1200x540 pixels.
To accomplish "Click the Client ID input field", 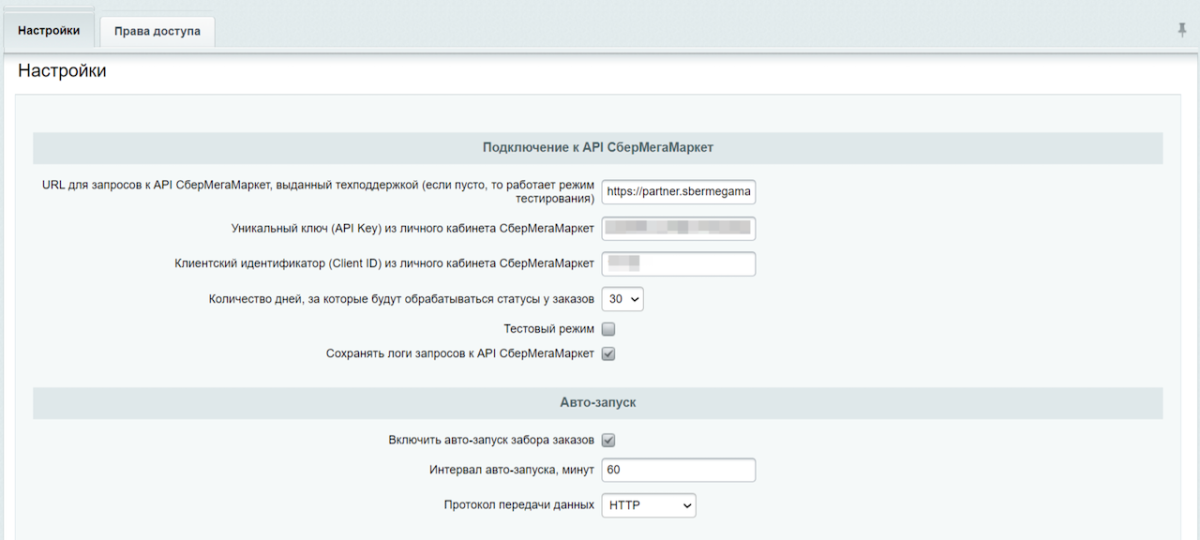I will pos(678,263).
